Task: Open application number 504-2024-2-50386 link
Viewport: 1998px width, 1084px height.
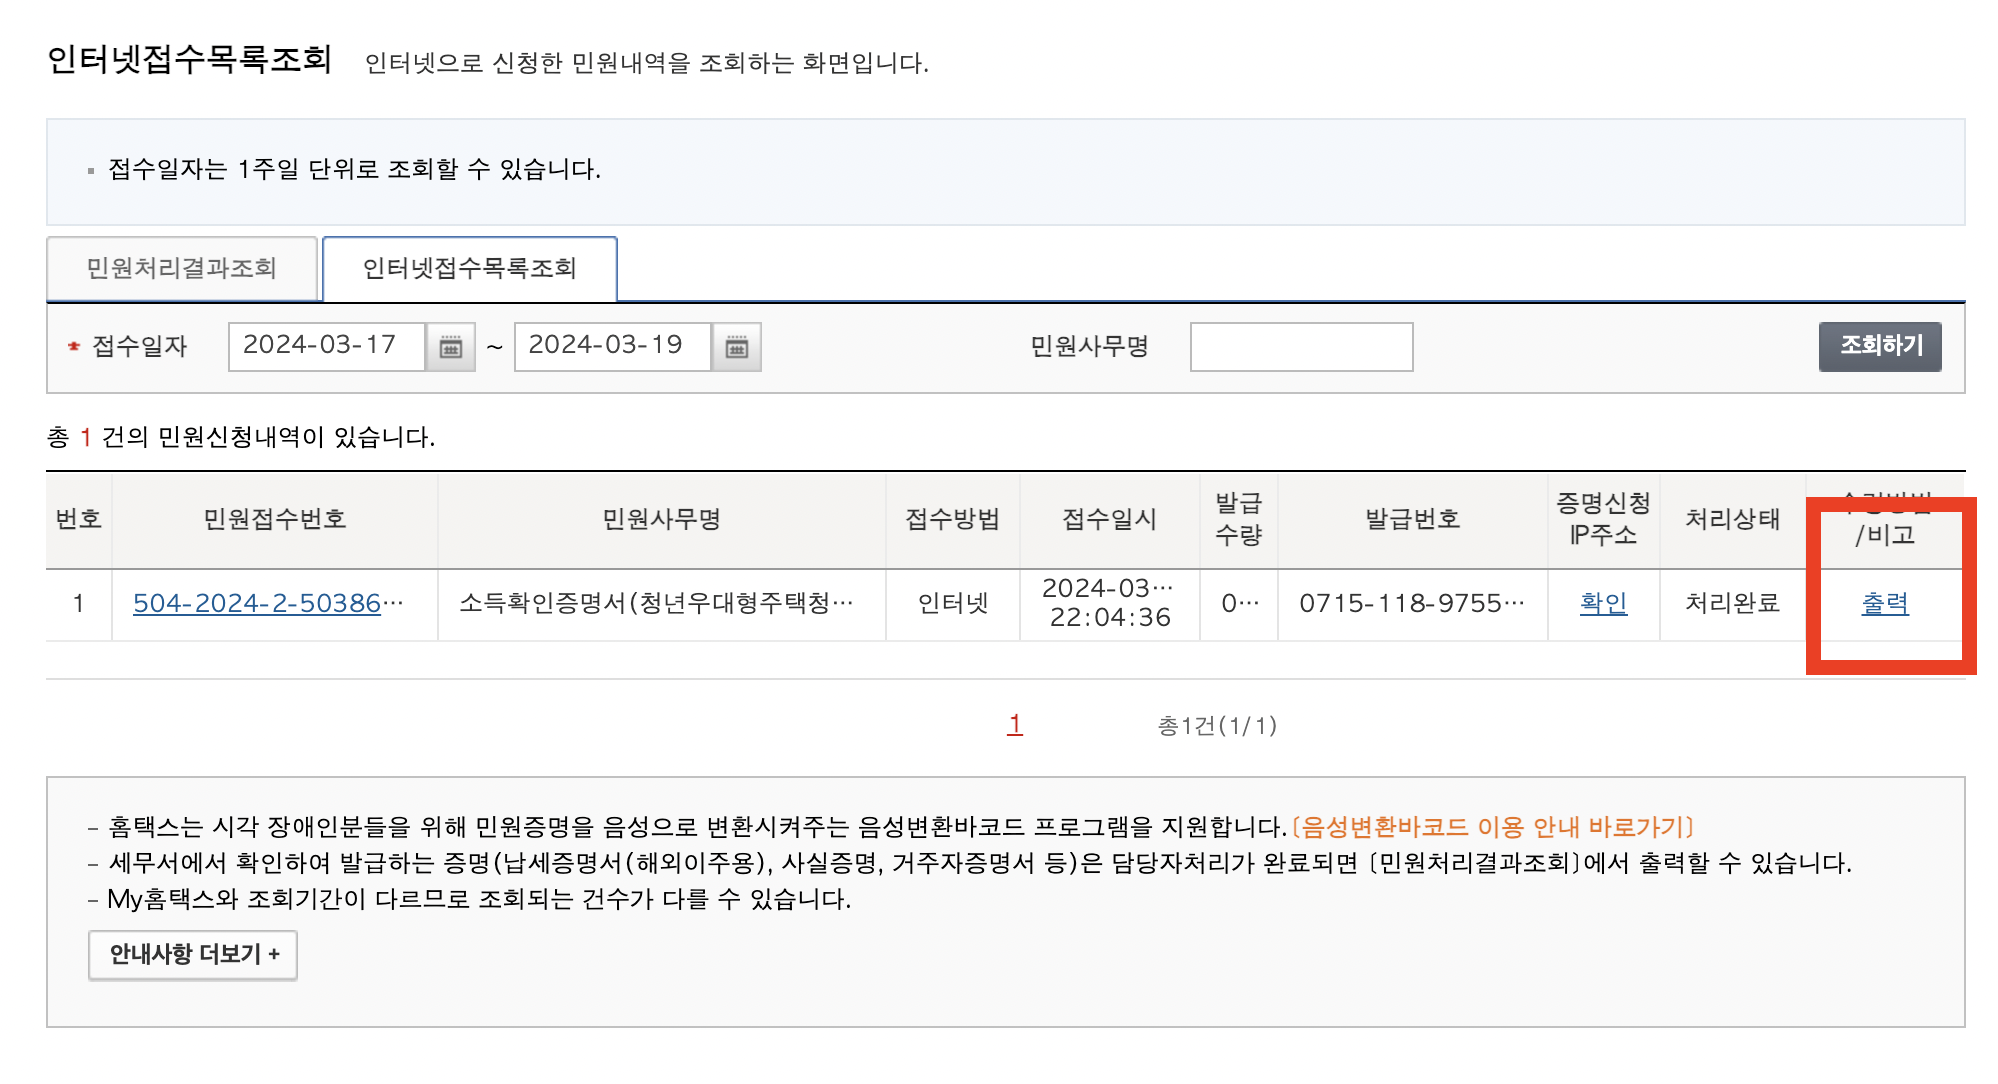Action: click(x=257, y=603)
